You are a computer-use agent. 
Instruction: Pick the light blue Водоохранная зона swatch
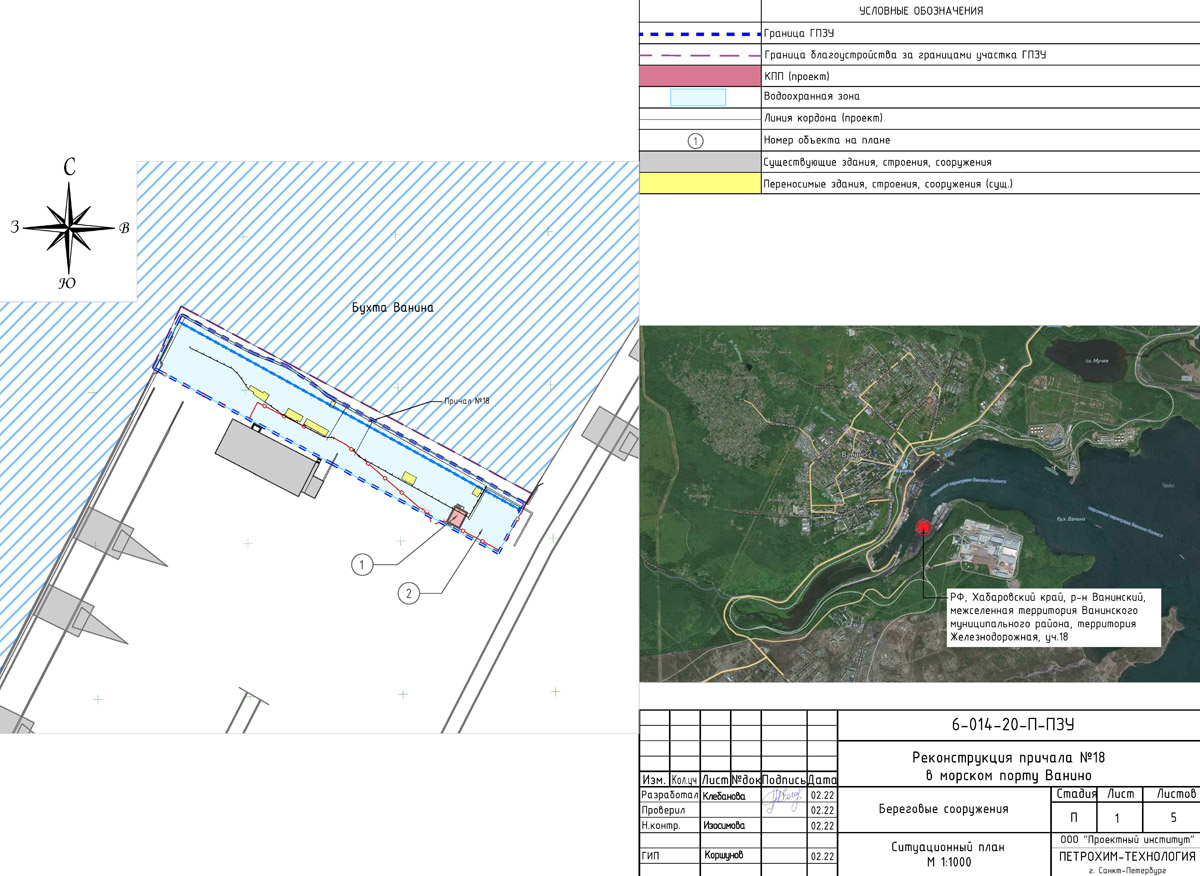[697, 97]
